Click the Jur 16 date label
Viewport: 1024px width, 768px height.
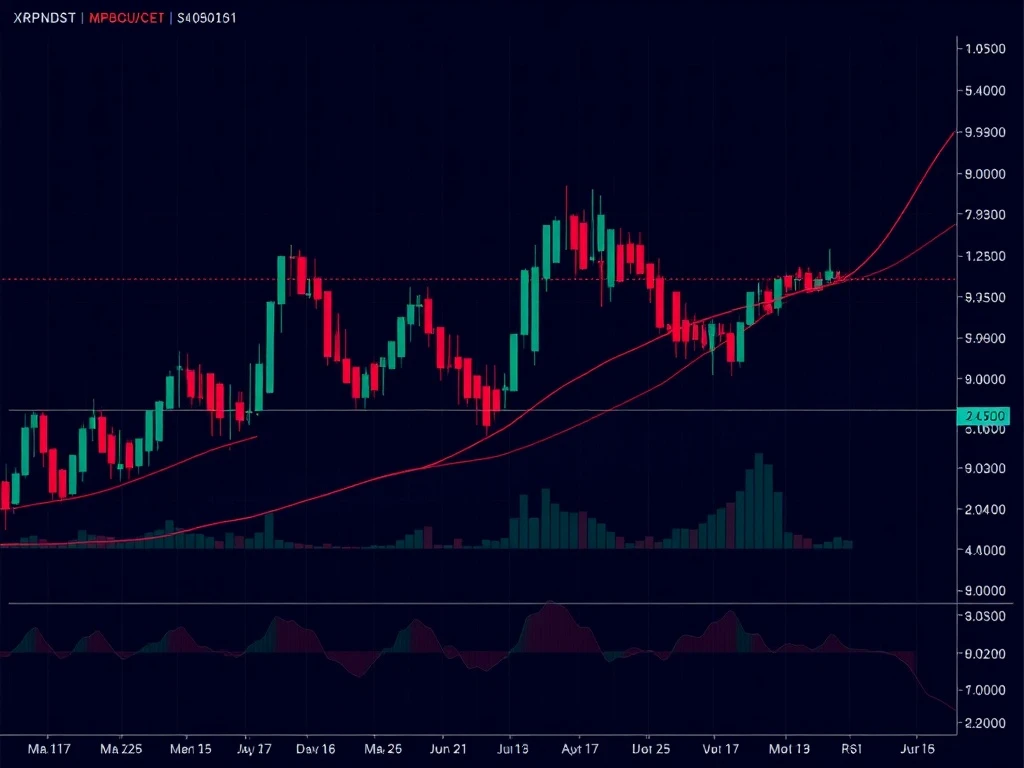click(x=918, y=748)
